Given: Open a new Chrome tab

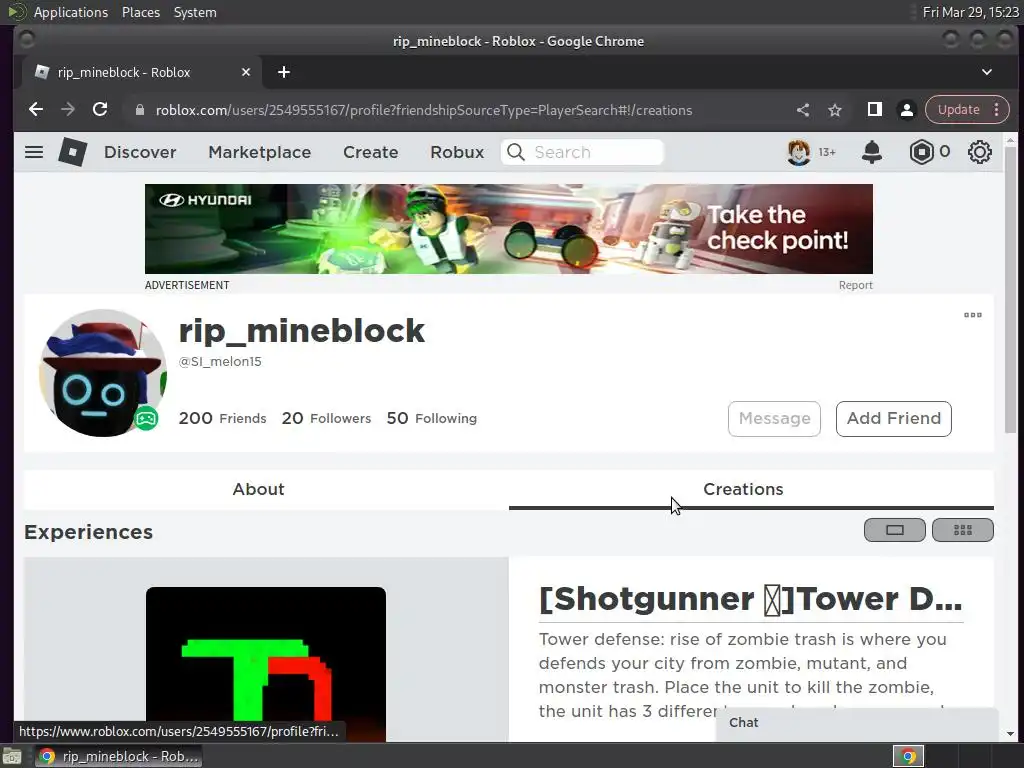Looking at the screenshot, I should point(283,72).
